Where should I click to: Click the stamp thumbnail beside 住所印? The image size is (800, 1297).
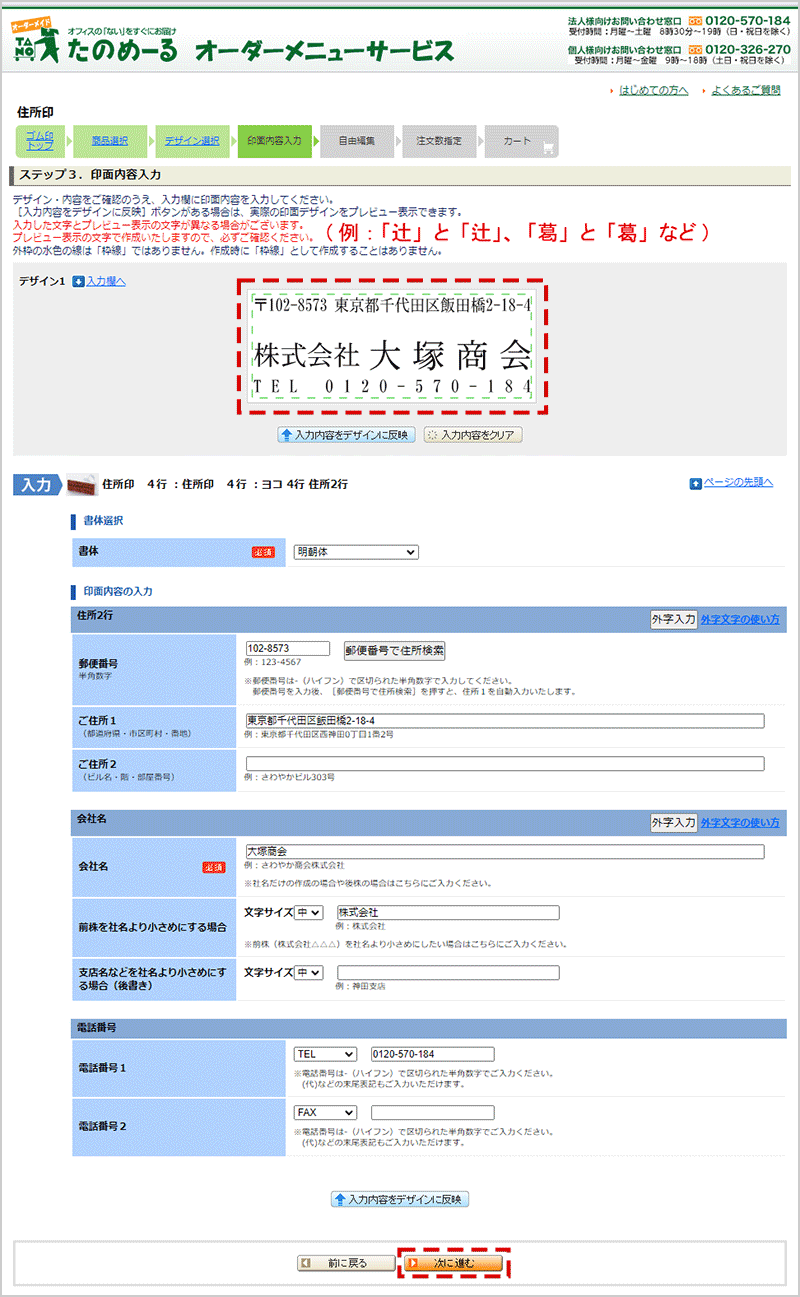pos(82,484)
